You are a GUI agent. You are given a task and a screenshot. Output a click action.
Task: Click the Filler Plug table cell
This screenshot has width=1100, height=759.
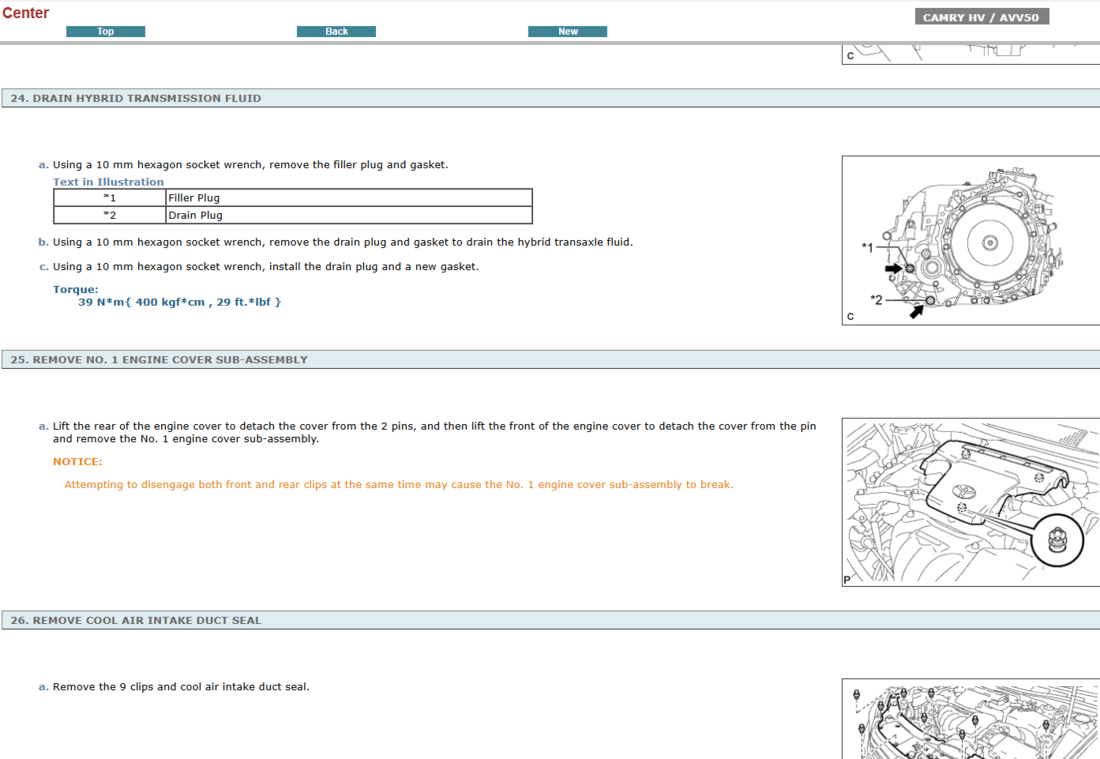click(194, 198)
